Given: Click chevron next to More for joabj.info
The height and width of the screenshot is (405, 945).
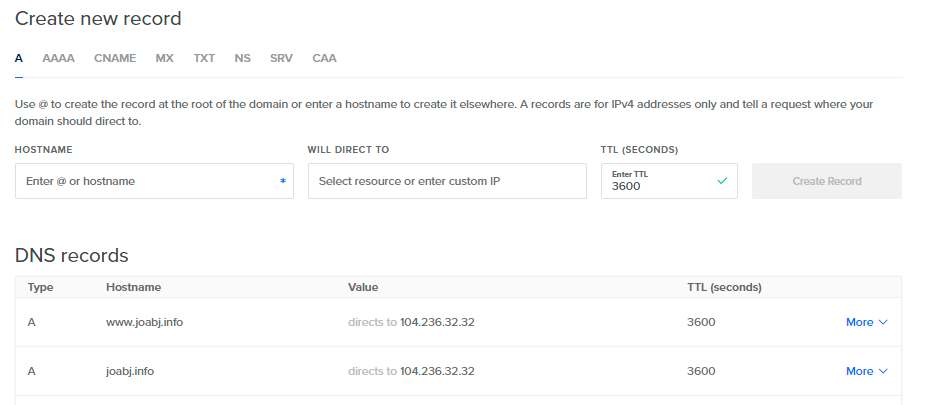Looking at the screenshot, I should pos(884,371).
